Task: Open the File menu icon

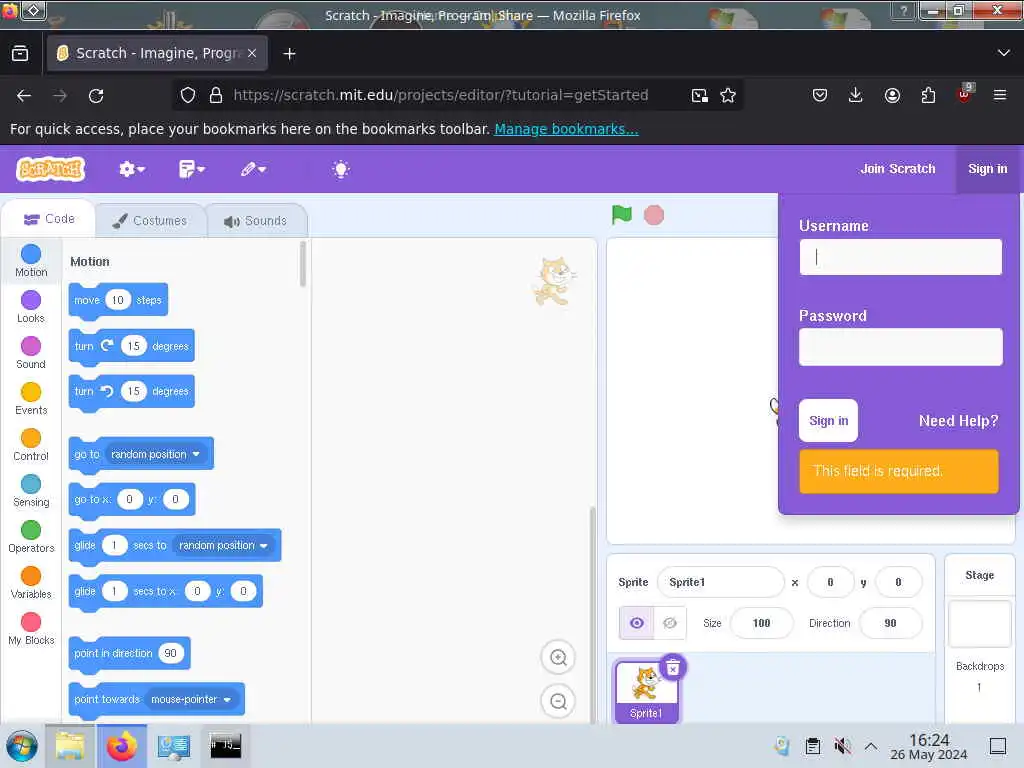Action: click(191, 169)
